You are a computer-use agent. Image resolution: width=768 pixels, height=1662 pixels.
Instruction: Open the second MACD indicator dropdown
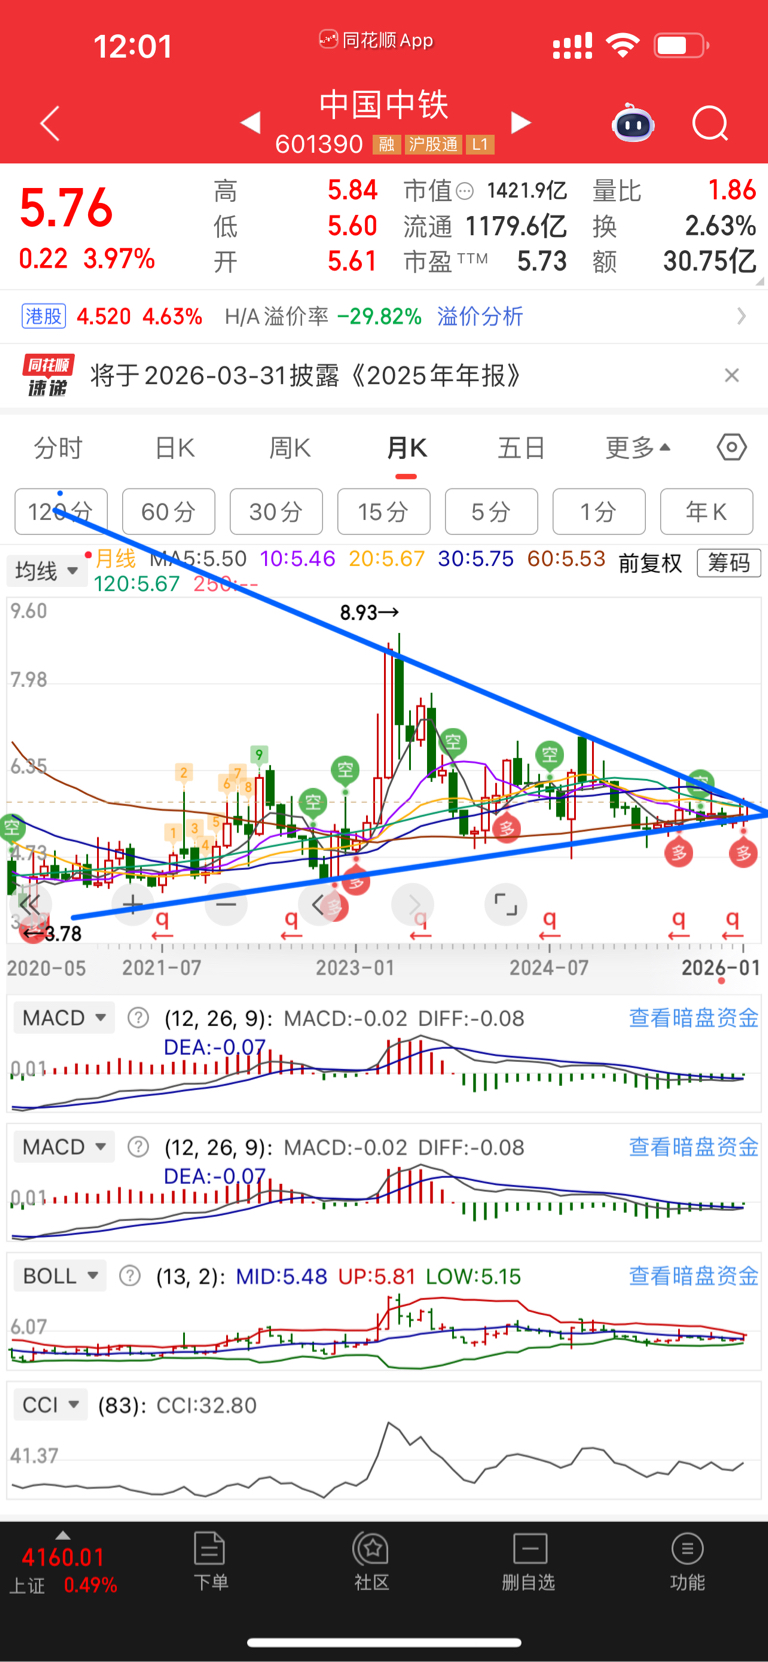(65, 1147)
